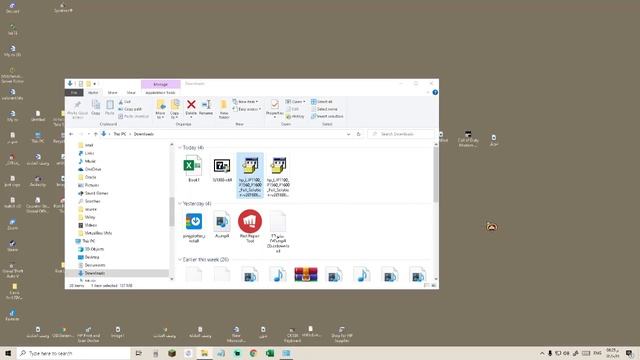Click the Refresh button
The height and width of the screenshot is (360, 640).
click(358, 134)
